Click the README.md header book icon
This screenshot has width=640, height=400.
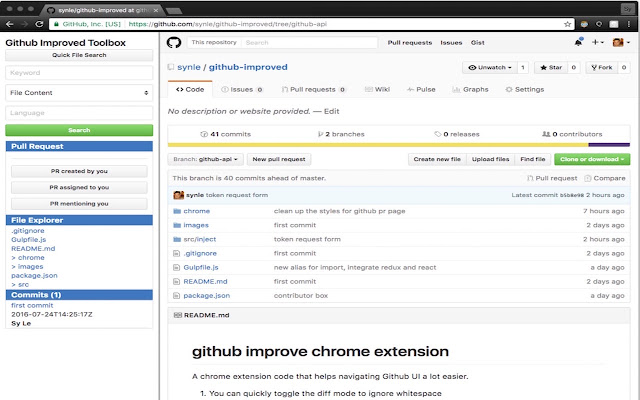click(x=178, y=315)
